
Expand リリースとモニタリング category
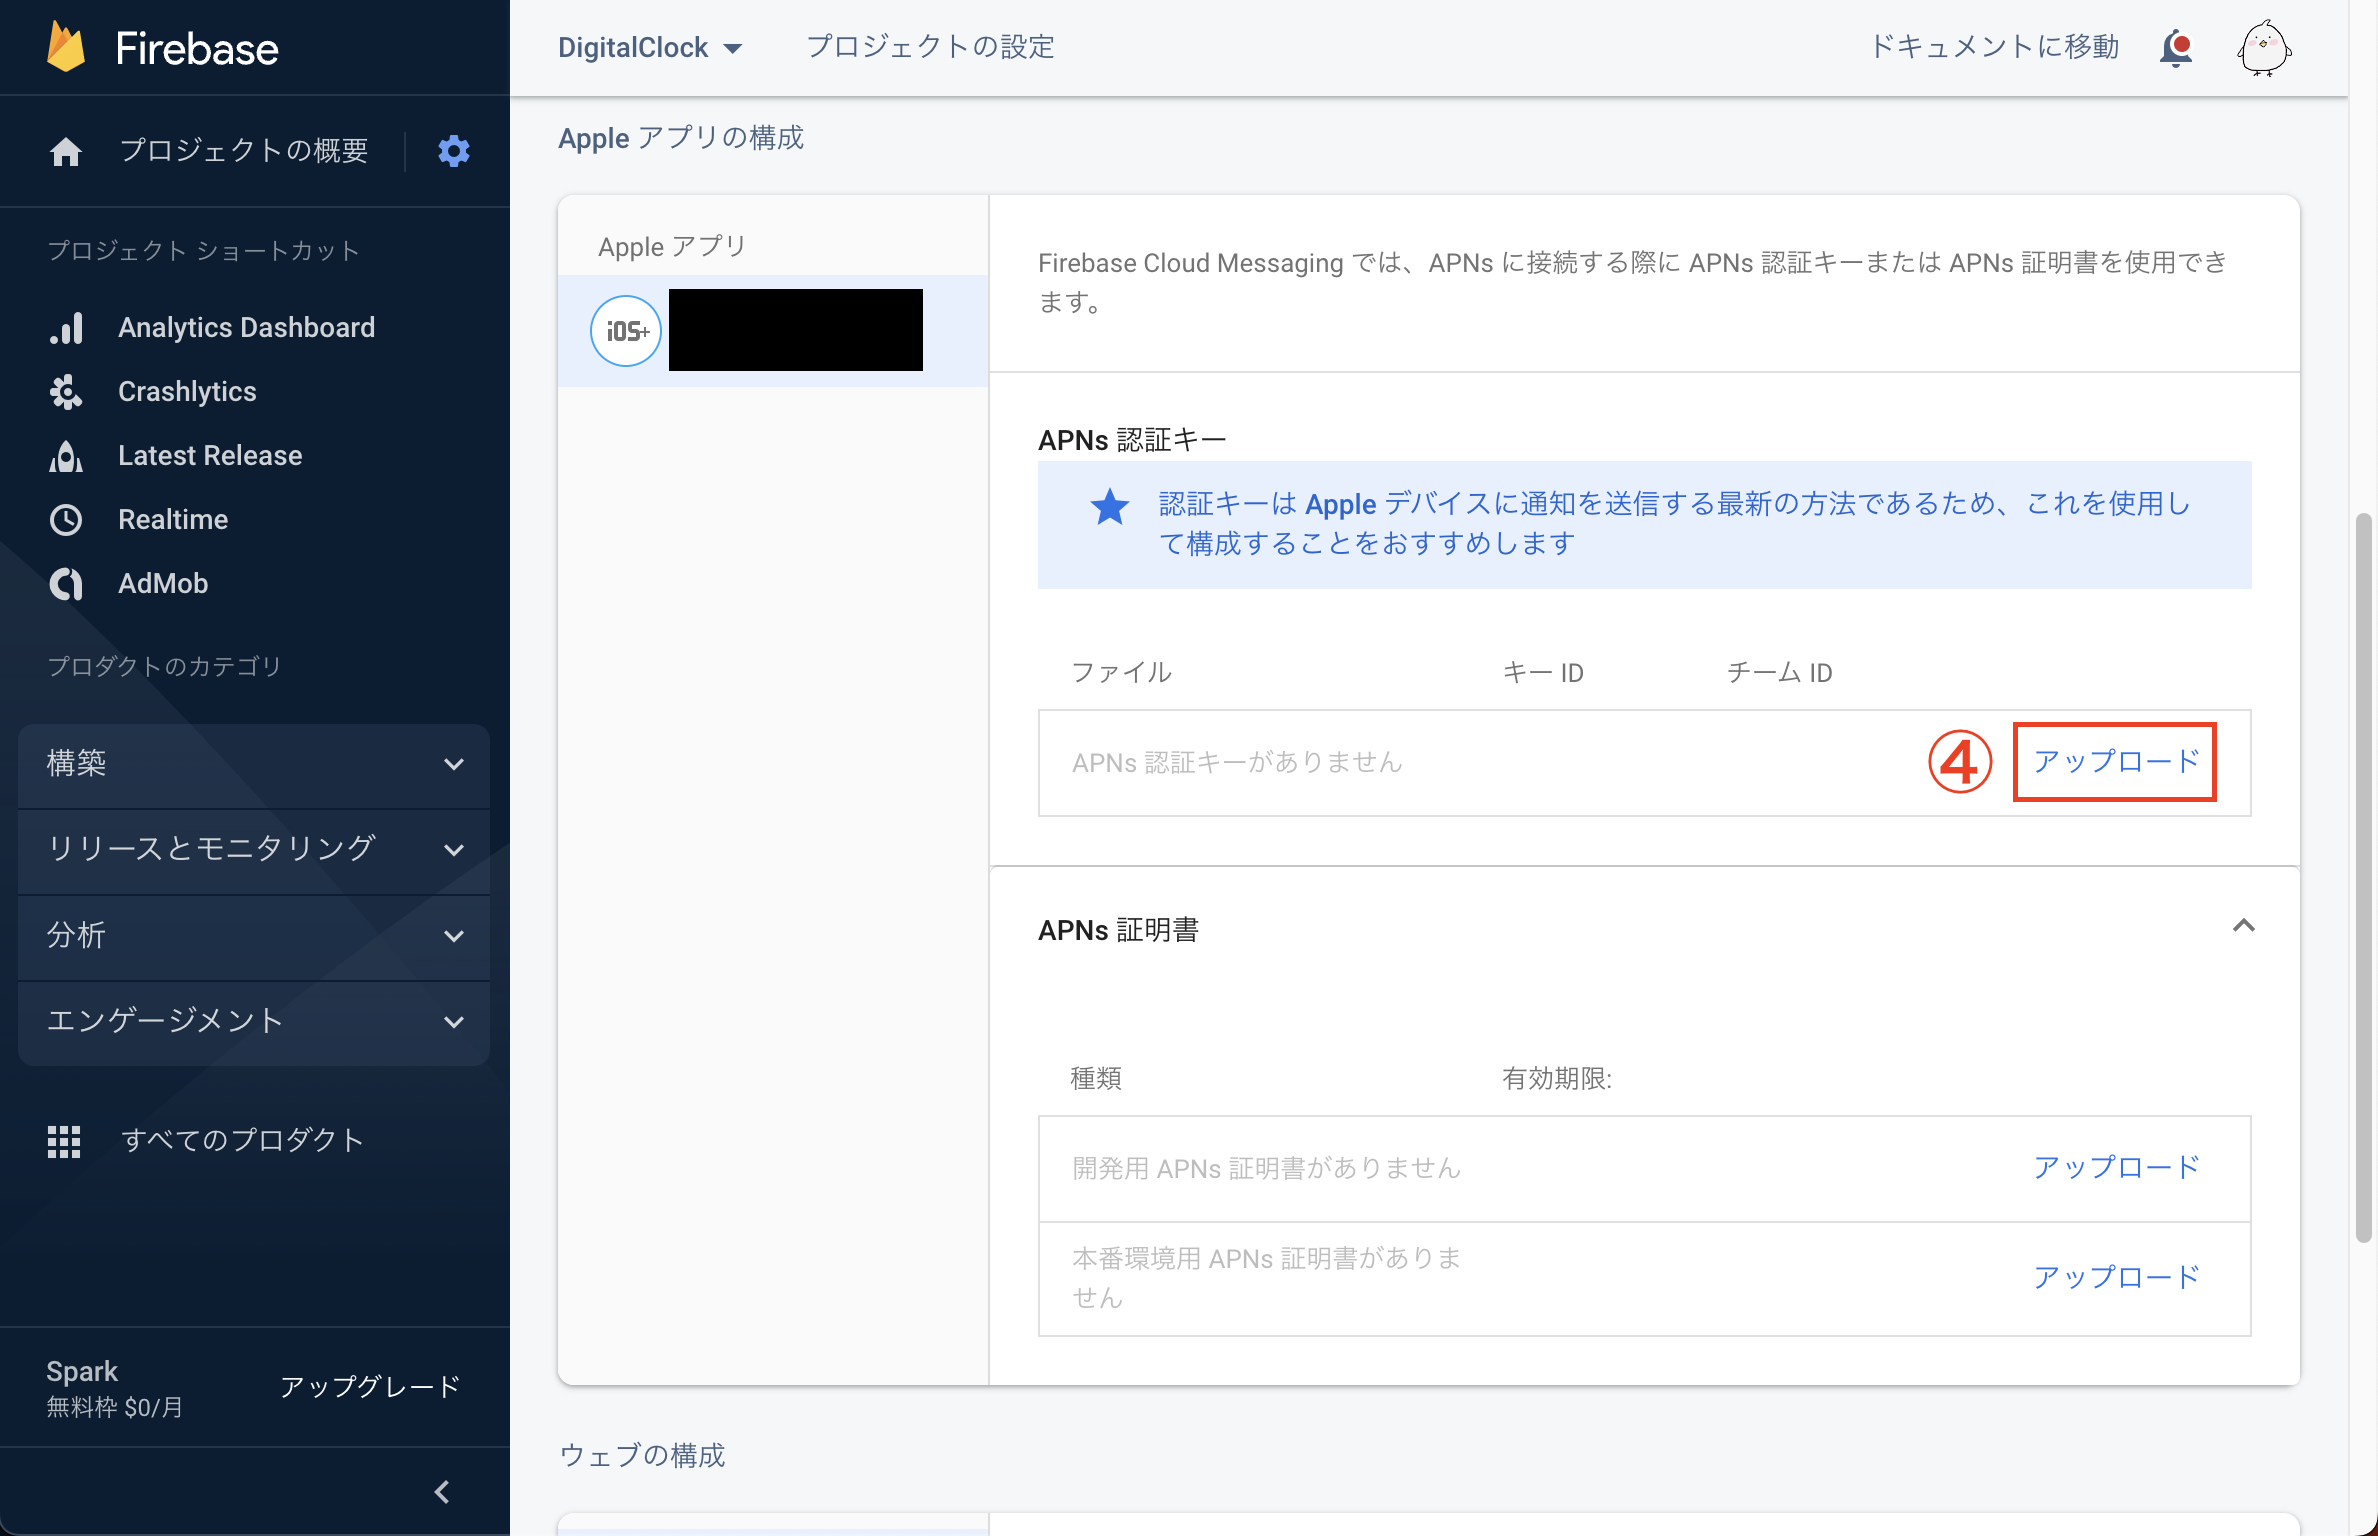click(253, 850)
